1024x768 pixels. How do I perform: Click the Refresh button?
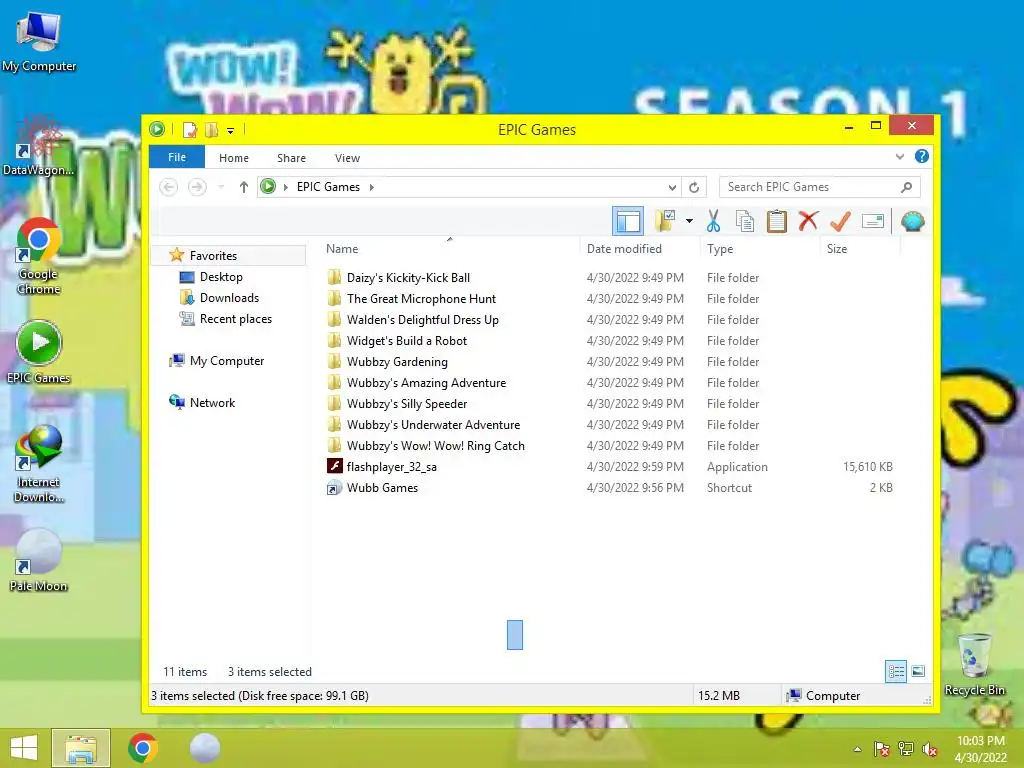tap(694, 187)
